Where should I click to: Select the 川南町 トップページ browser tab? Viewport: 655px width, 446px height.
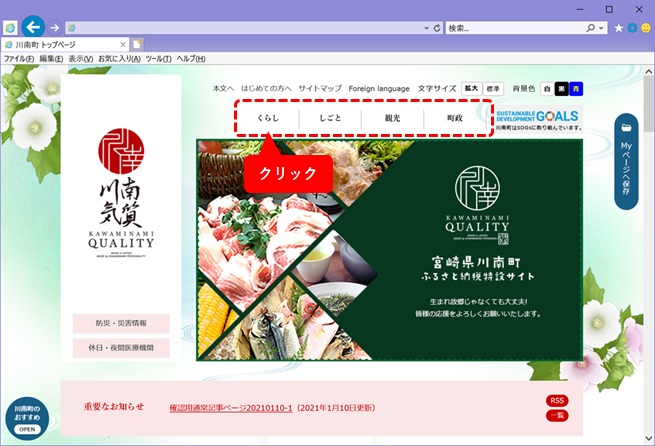pyautogui.click(x=65, y=44)
